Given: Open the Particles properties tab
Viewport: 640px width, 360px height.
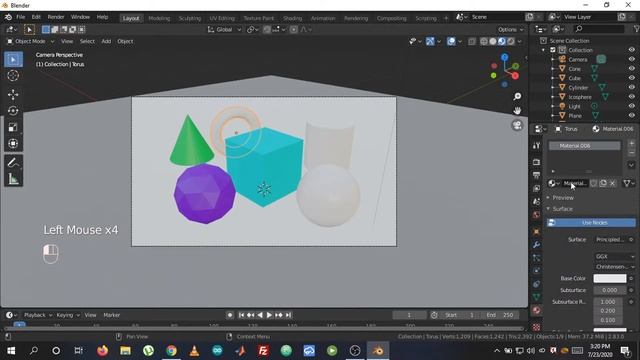Looking at the screenshot, I should click(536, 258).
